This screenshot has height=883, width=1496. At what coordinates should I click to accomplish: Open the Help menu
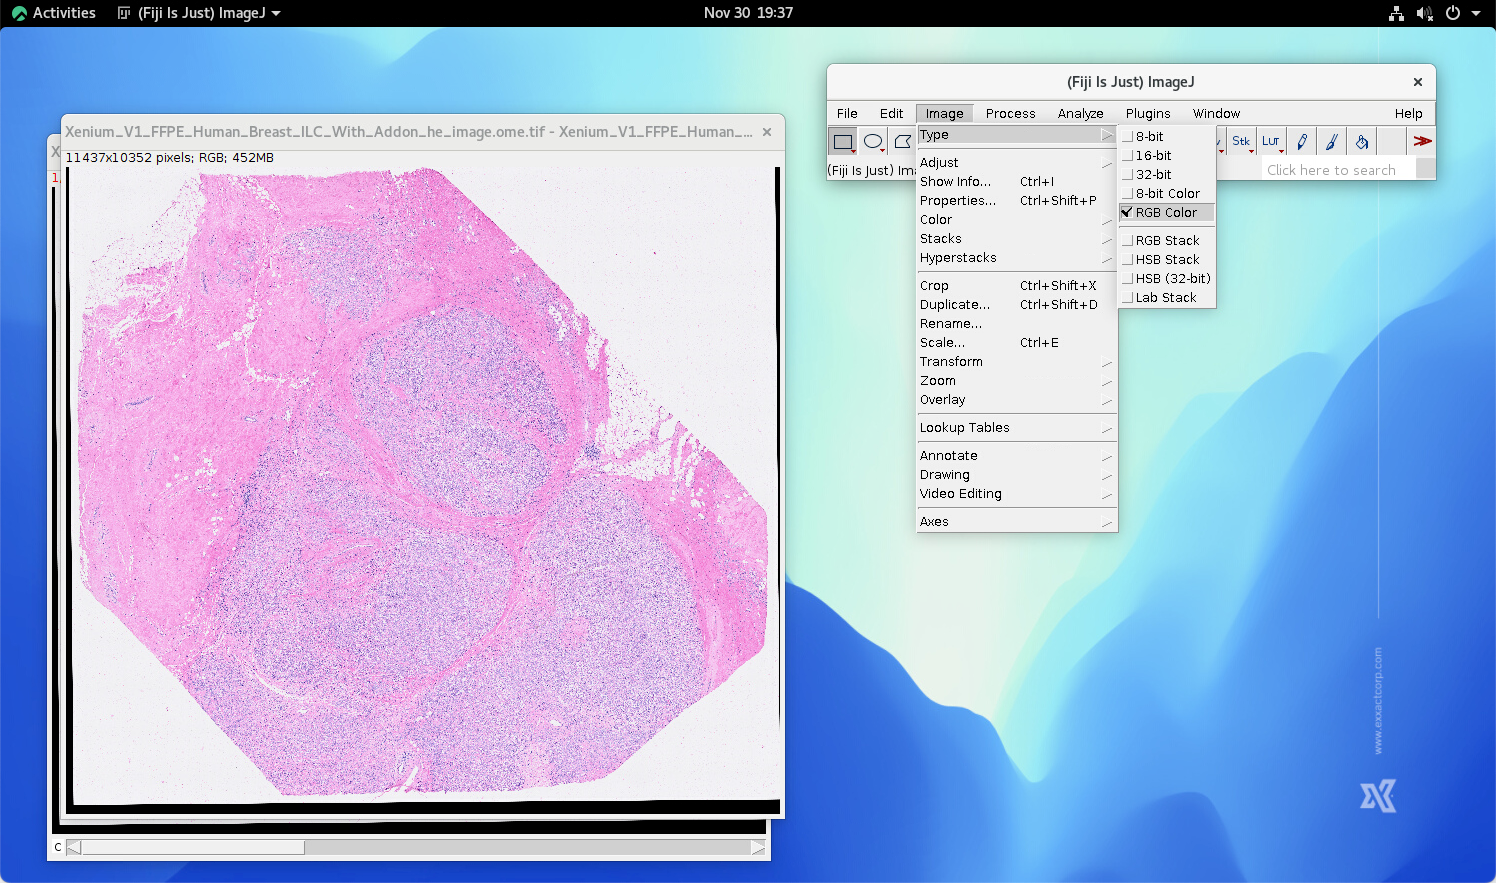tap(1408, 113)
